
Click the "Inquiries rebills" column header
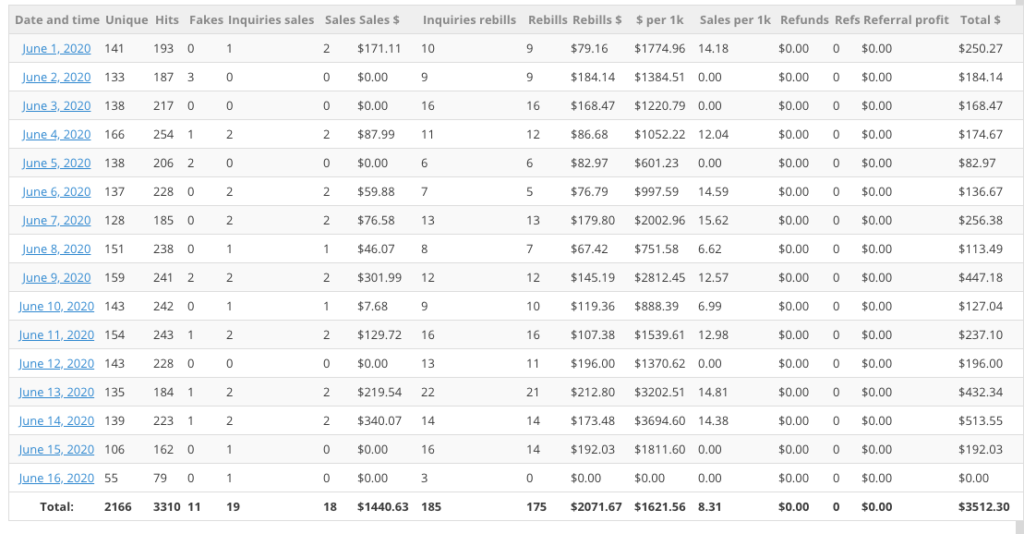(x=469, y=20)
